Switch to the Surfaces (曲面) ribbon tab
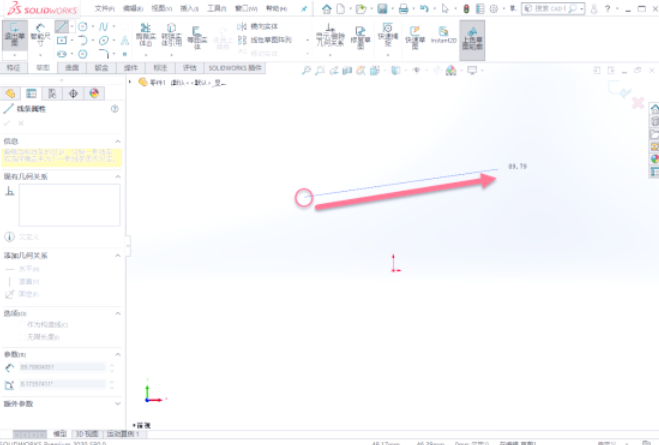The height and width of the screenshot is (445, 659). [72, 68]
